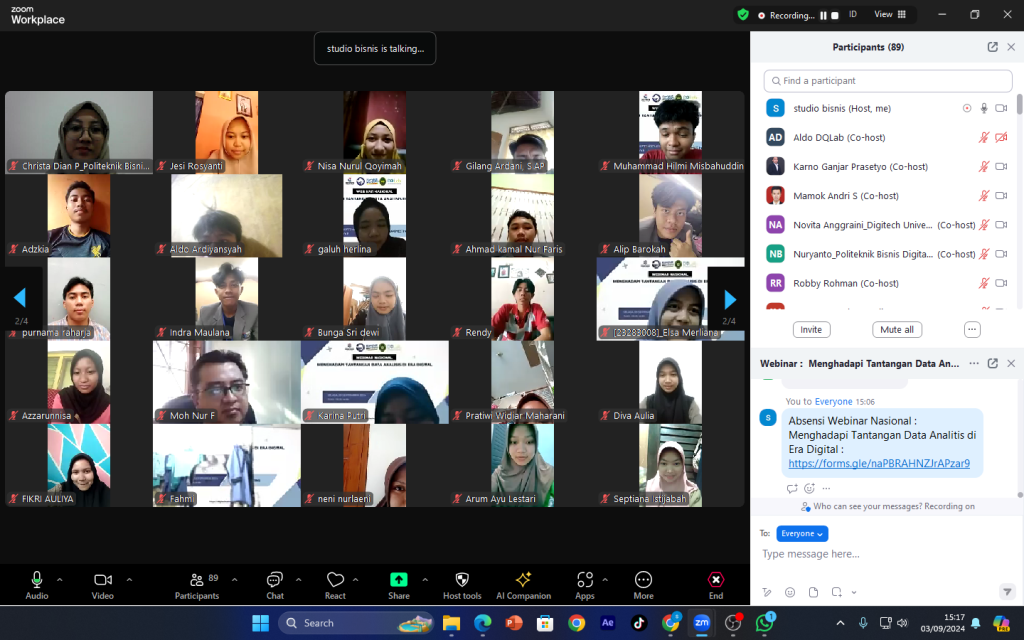Toggle the Video camera button
Image resolution: width=1024 pixels, height=640 pixels.
tap(103, 585)
